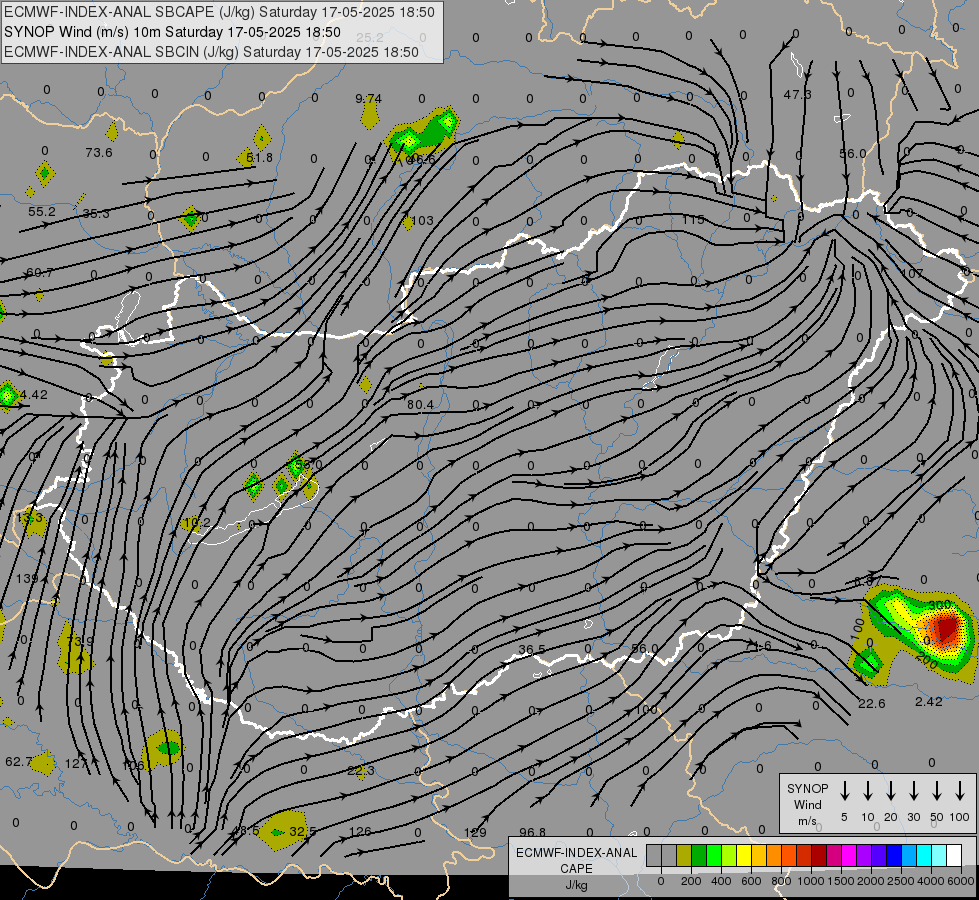Screen dimensions: 979x900
Task: Click the 126 CAPE value on map
Action: pos(360,831)
